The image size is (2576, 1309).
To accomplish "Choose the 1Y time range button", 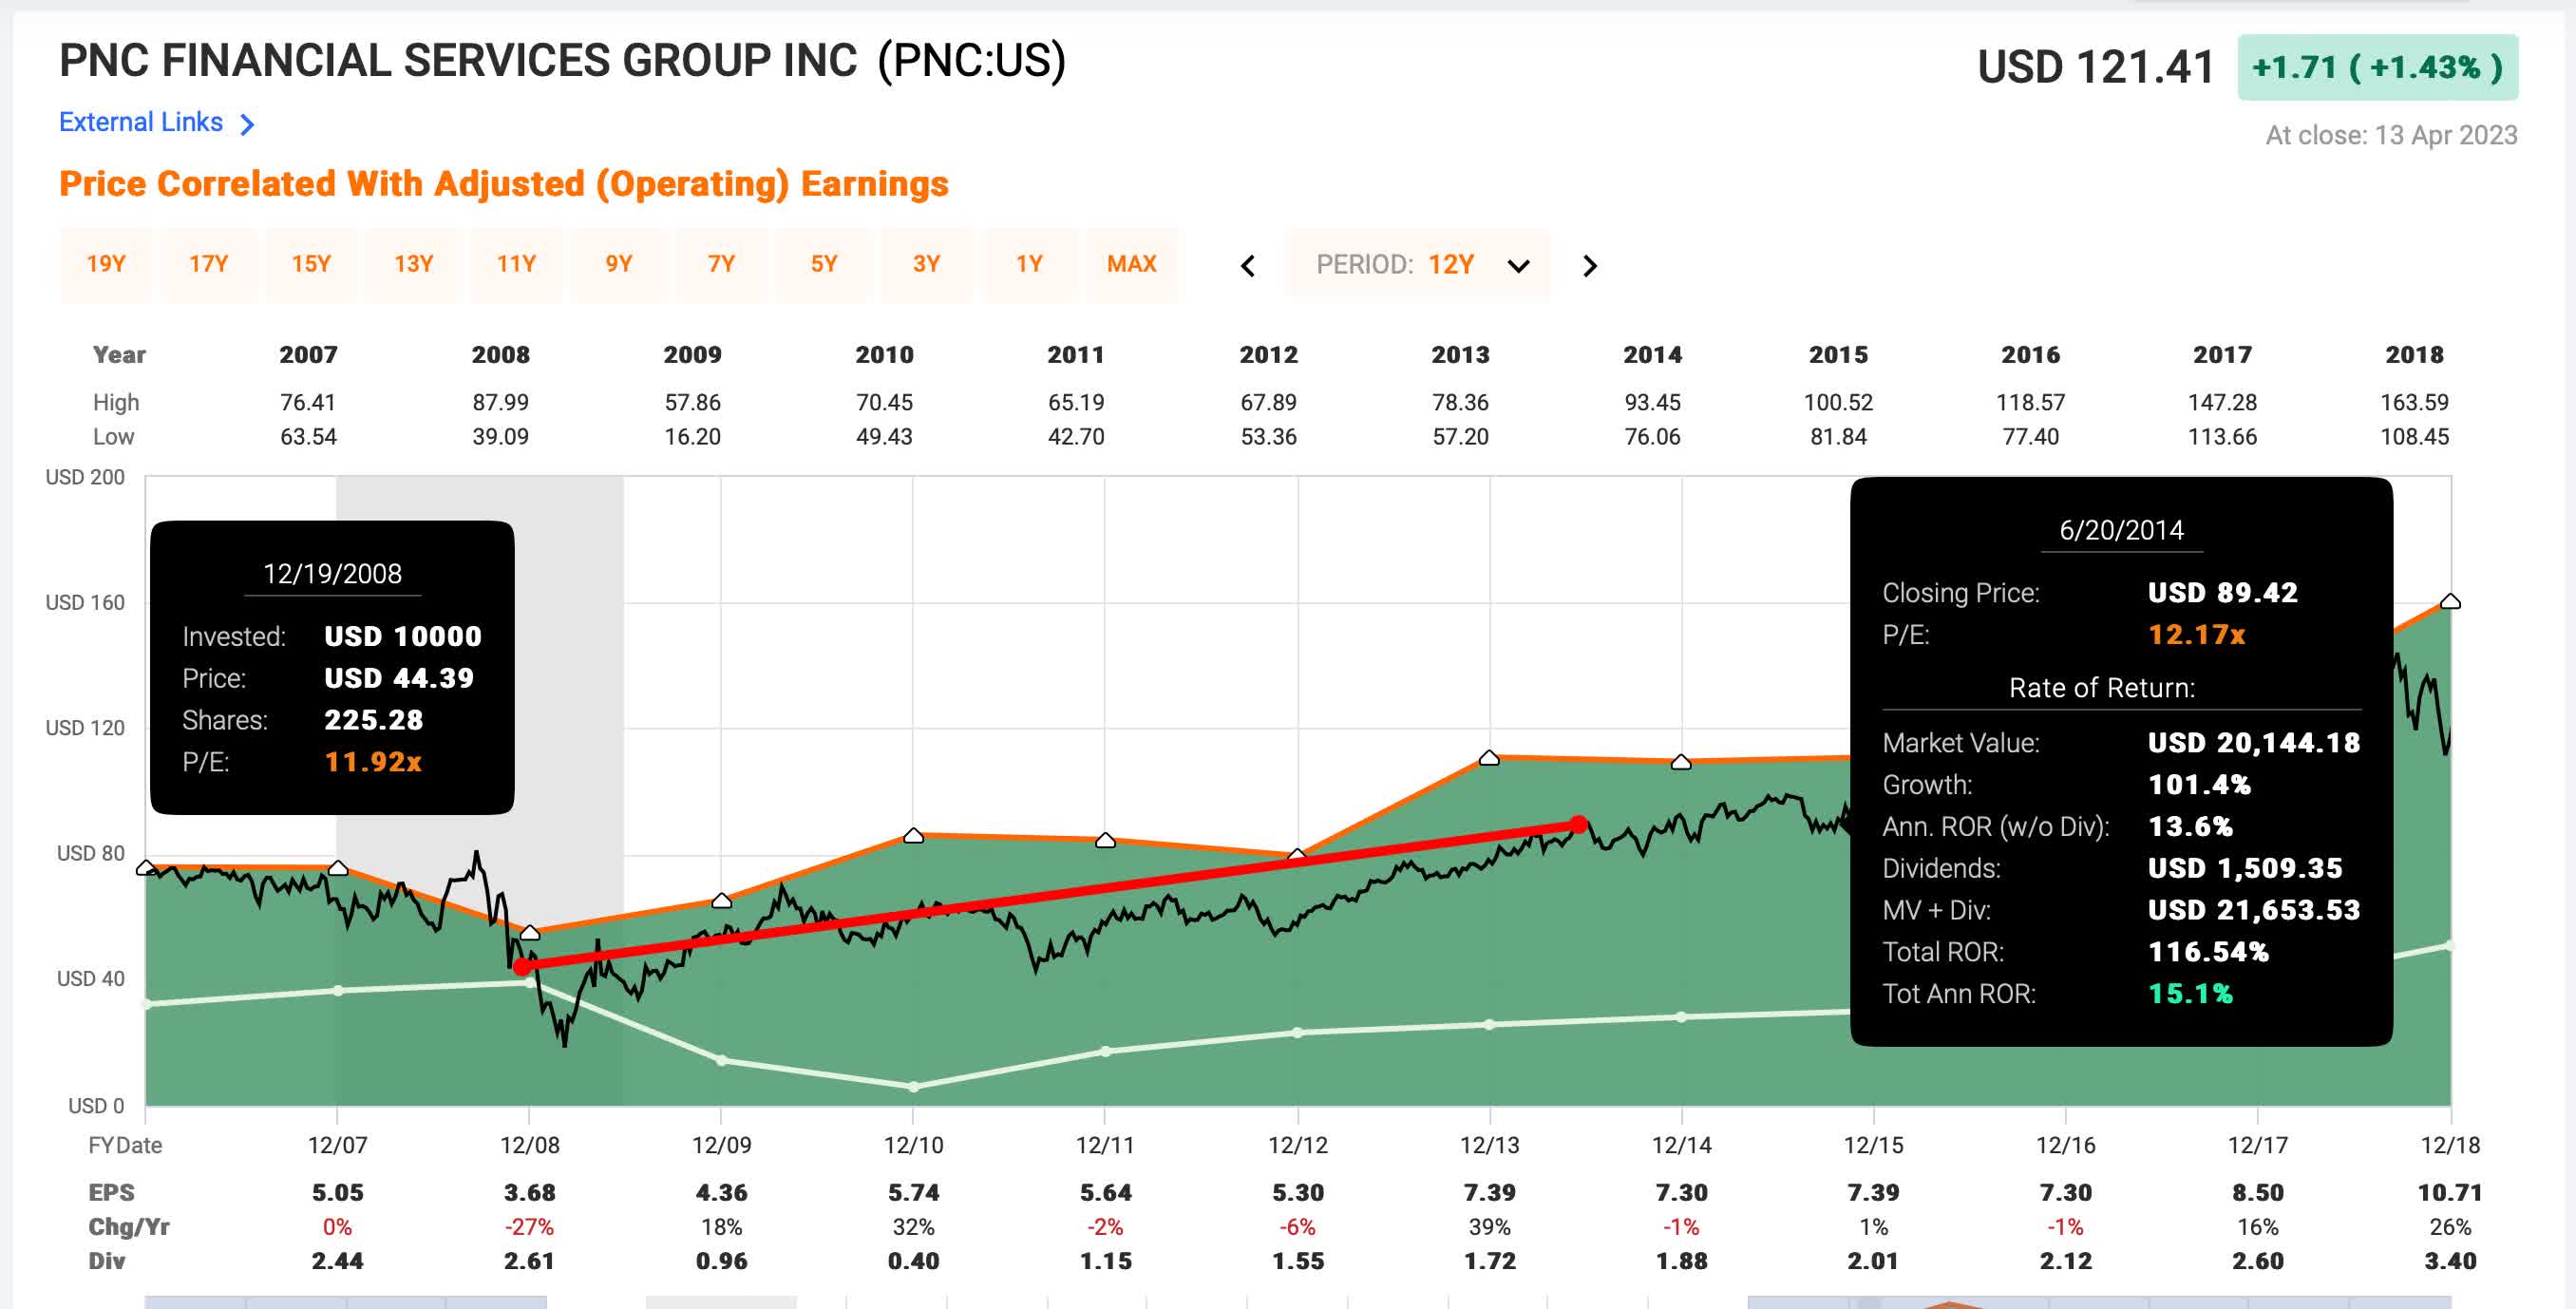I will pyautogui.click(x=1029, y=264).
